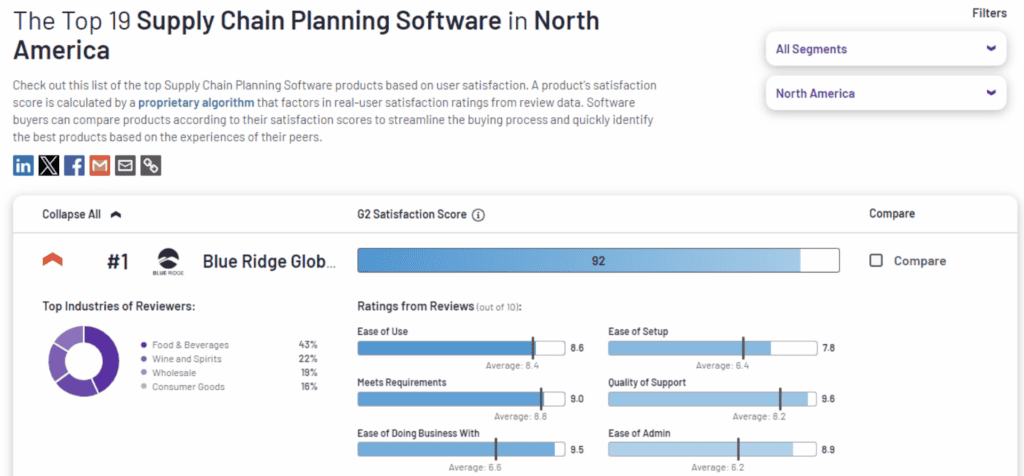Copy page link using chain icon
This screenshot has height=476, width=1024.
(151, 166)
